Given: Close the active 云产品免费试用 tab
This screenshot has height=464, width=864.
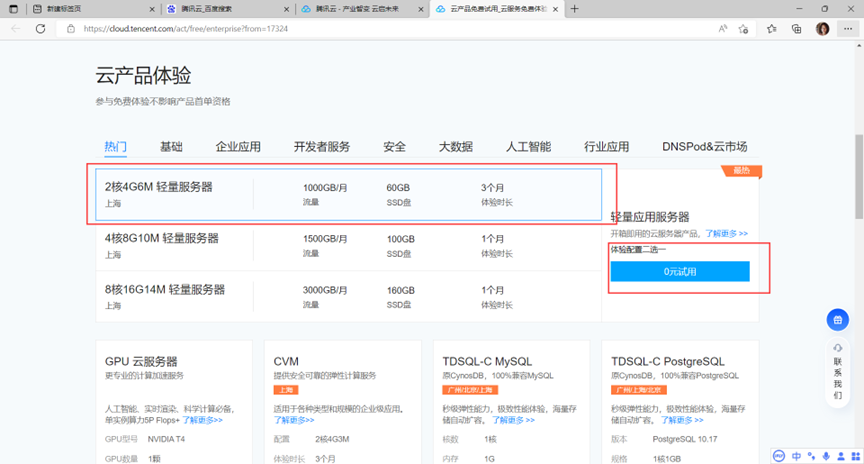Looking at the screenshot, I should 555,9.
